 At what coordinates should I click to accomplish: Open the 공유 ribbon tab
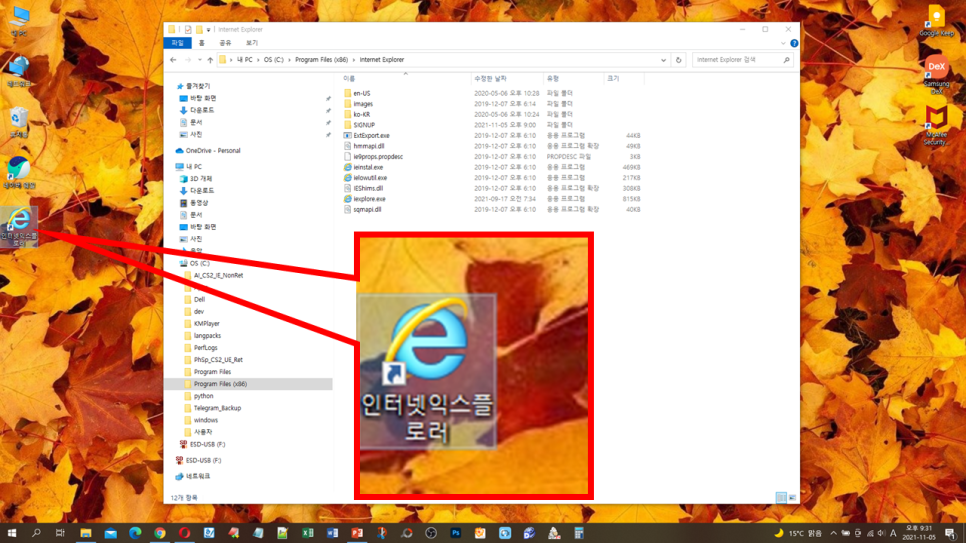(225, 43)
